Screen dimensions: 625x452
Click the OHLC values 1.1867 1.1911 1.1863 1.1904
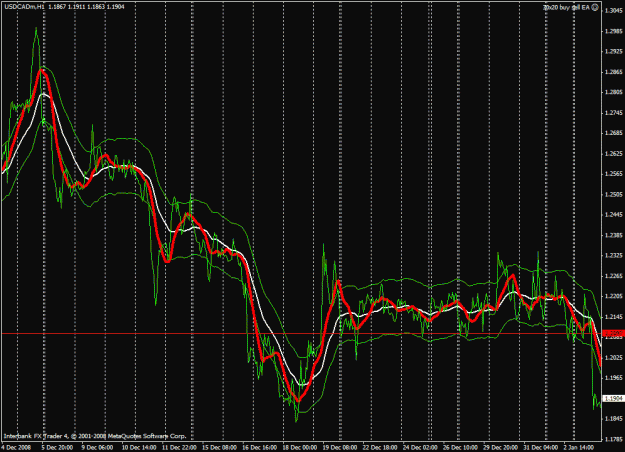click(x=86, y=7)
